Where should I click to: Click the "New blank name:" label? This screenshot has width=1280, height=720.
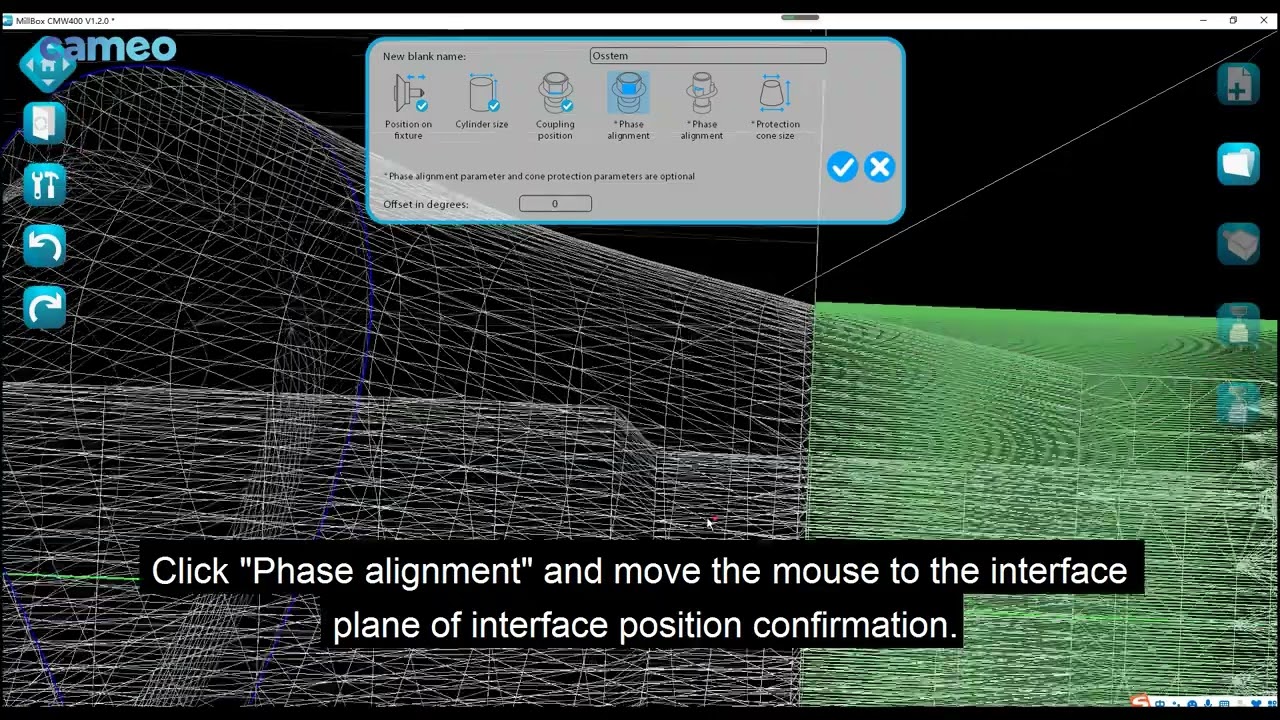(x=424, y=56)
